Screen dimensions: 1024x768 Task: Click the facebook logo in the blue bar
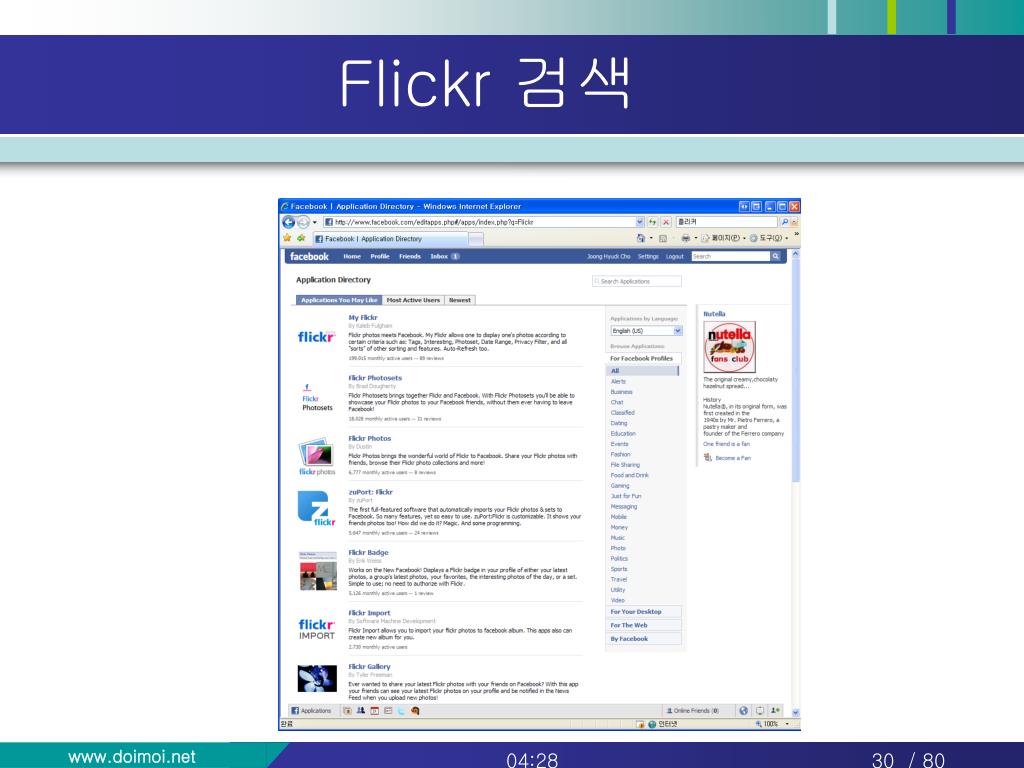(309, 257)
